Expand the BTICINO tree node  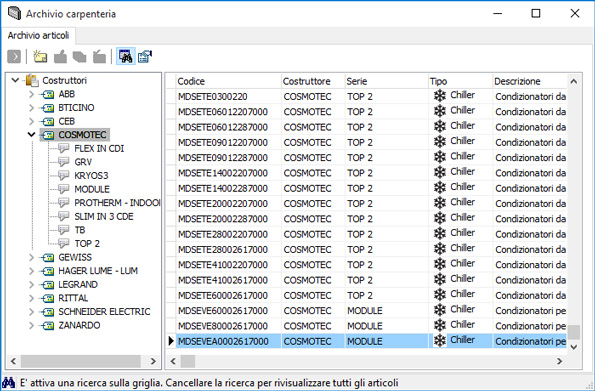tap(31, 108)
